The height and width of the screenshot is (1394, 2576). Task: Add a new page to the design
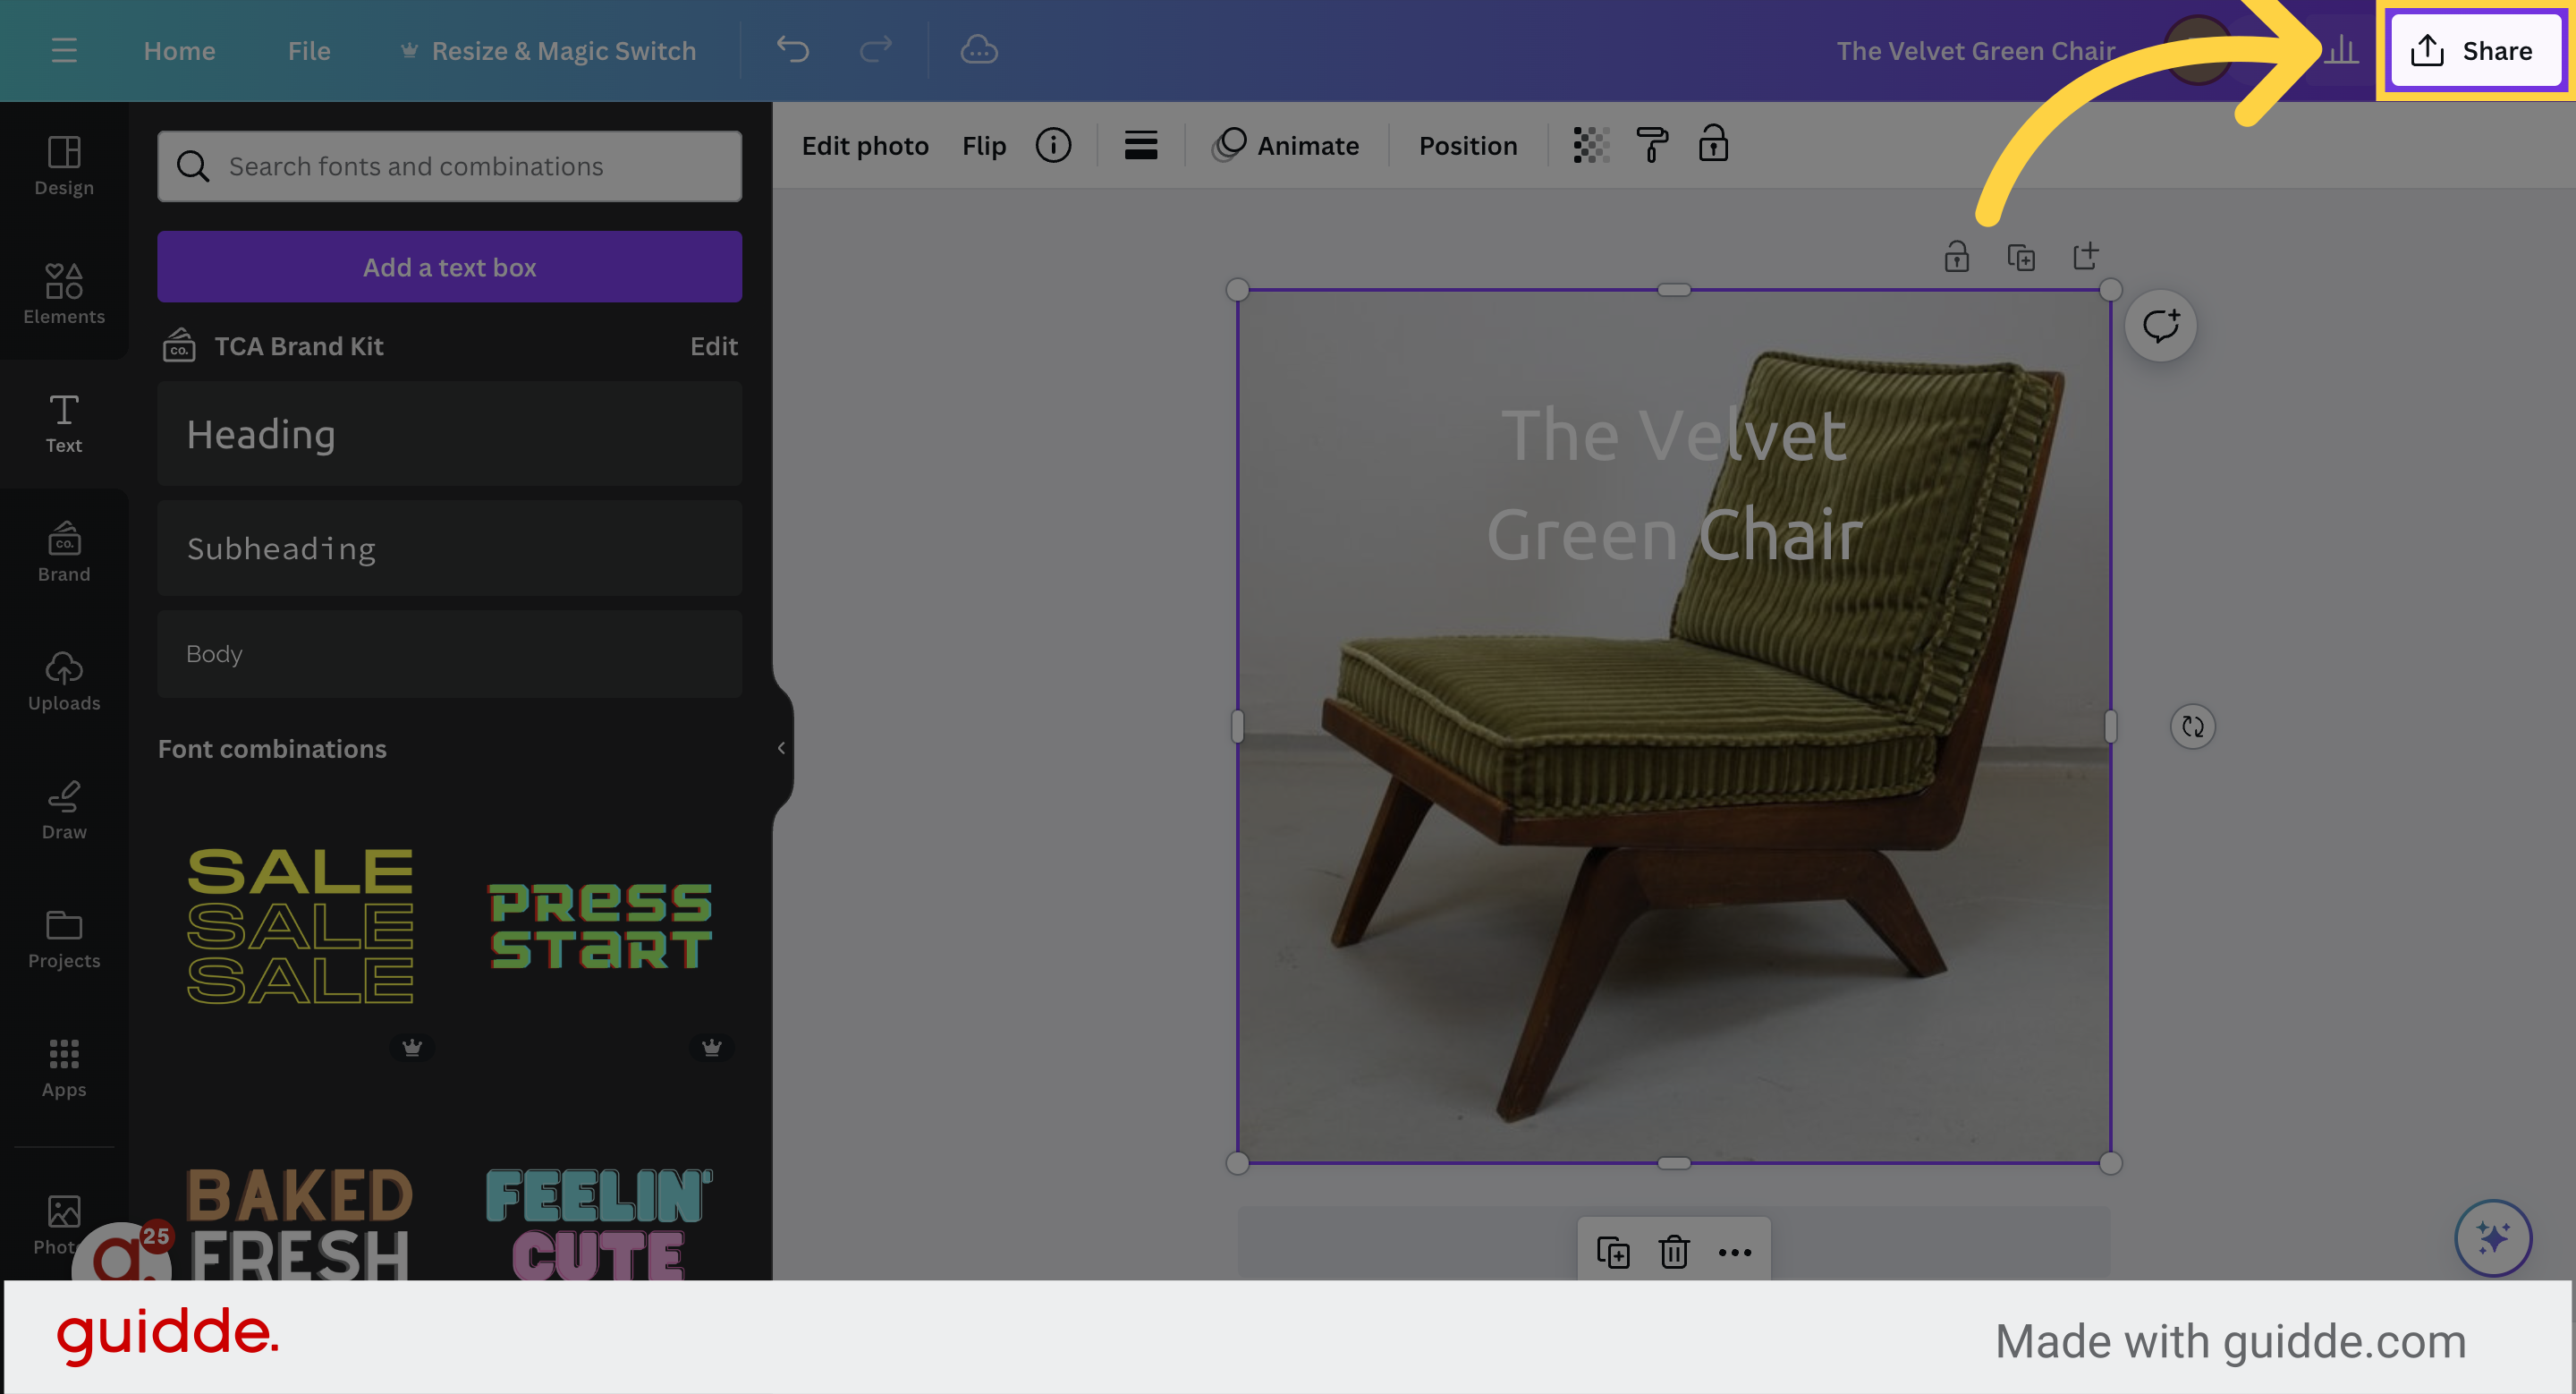(2086, 257)
